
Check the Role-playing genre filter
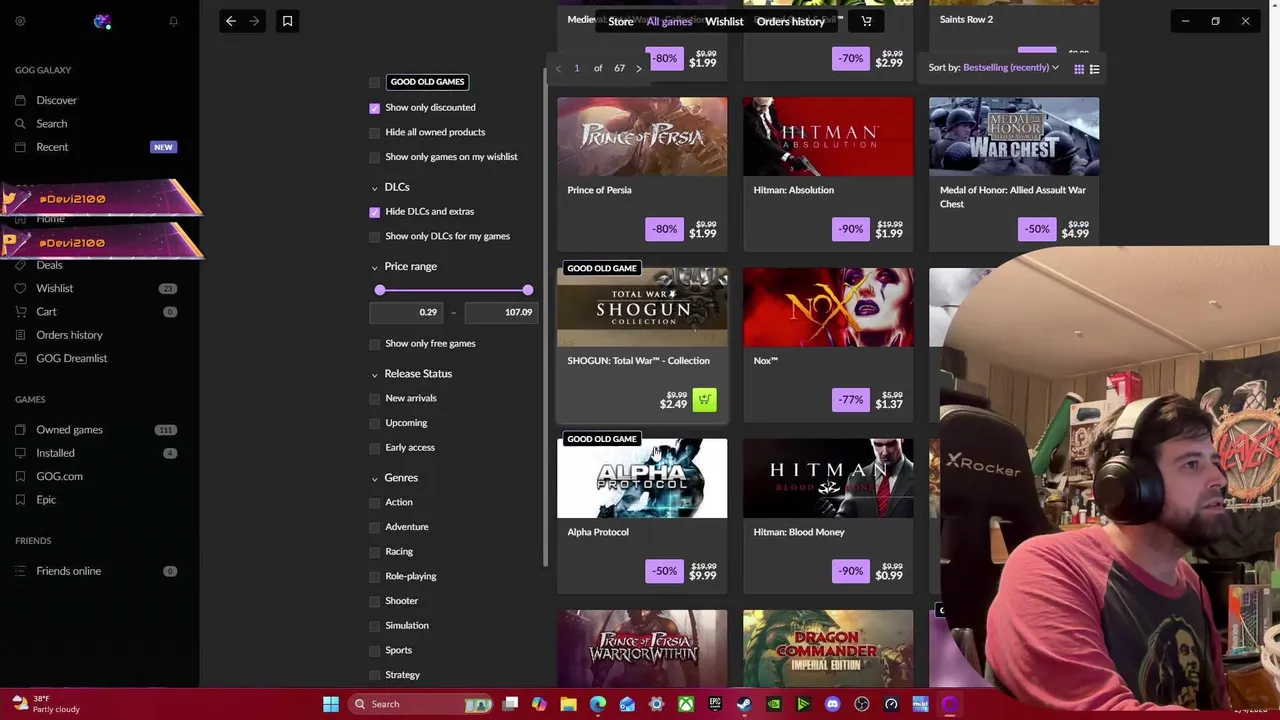[x=375, y=576]
